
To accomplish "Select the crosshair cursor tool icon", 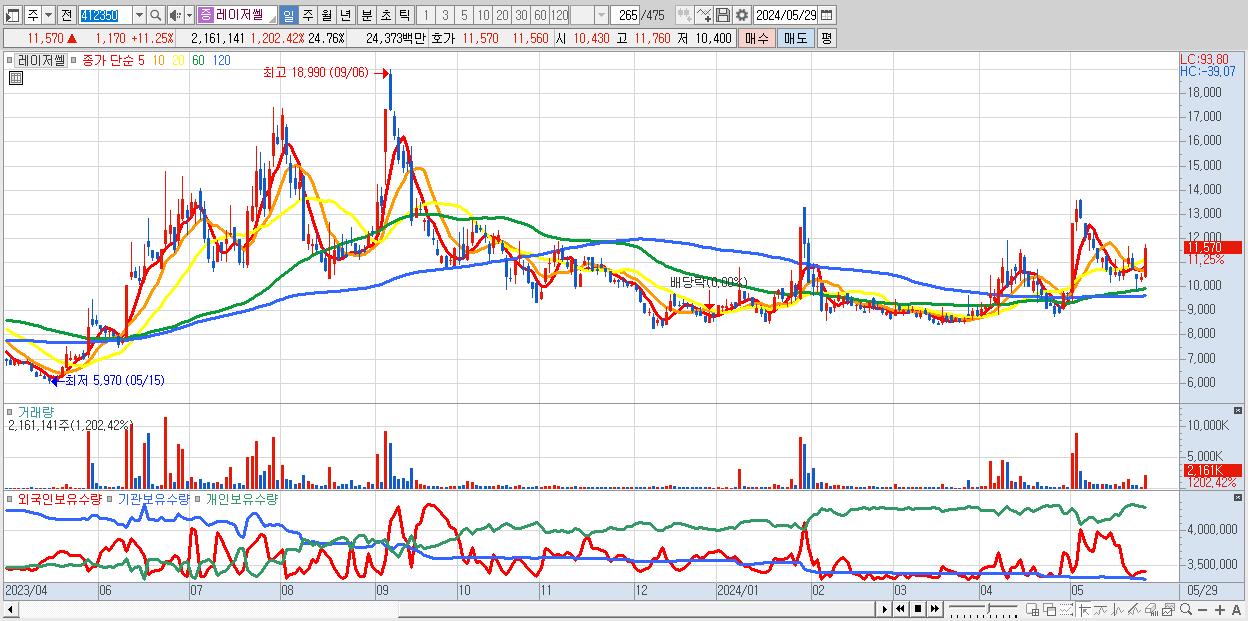I will (1084, 609).
